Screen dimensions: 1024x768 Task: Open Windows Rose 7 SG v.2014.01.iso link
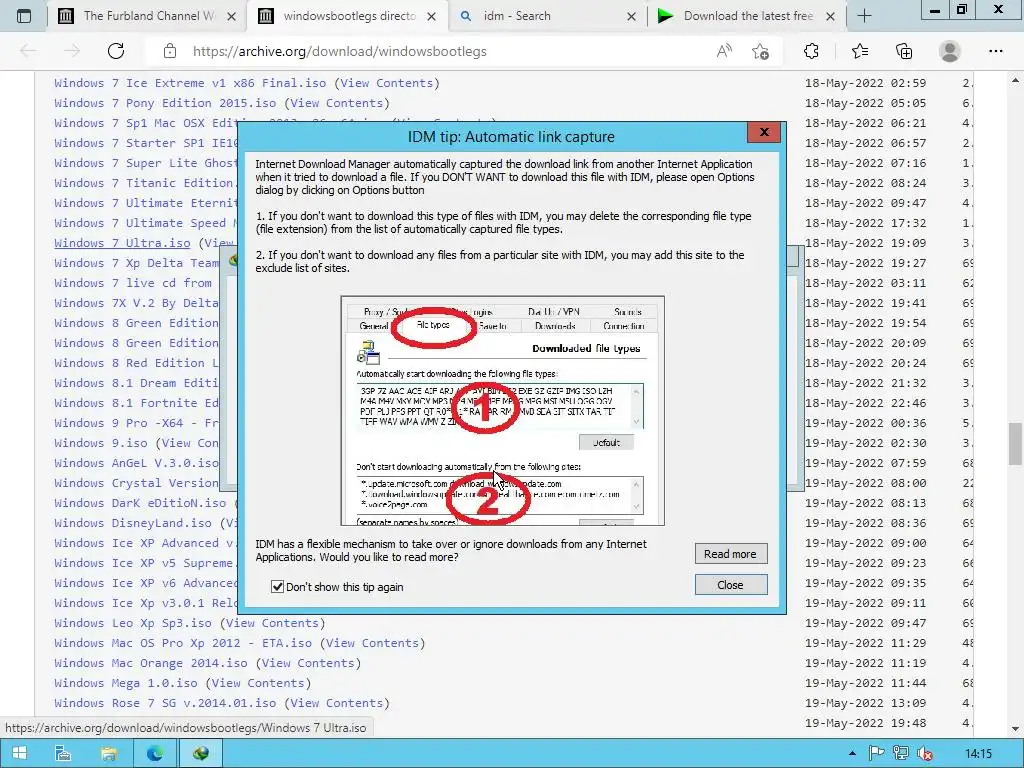(165, 703)
